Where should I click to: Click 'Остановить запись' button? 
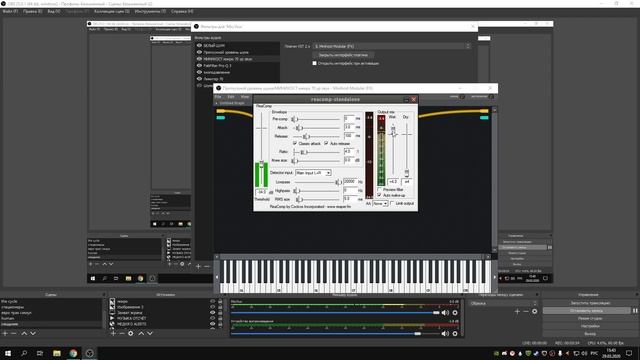[587, 311]
